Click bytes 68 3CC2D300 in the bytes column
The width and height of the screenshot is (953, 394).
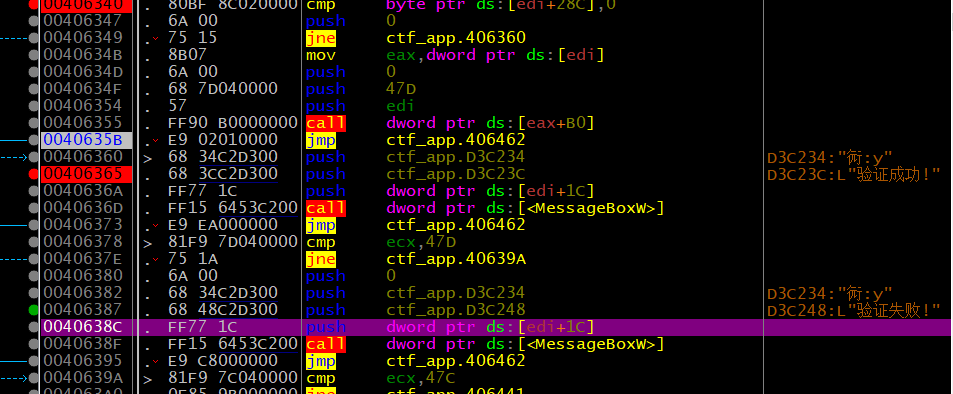[x=223, y=174]
